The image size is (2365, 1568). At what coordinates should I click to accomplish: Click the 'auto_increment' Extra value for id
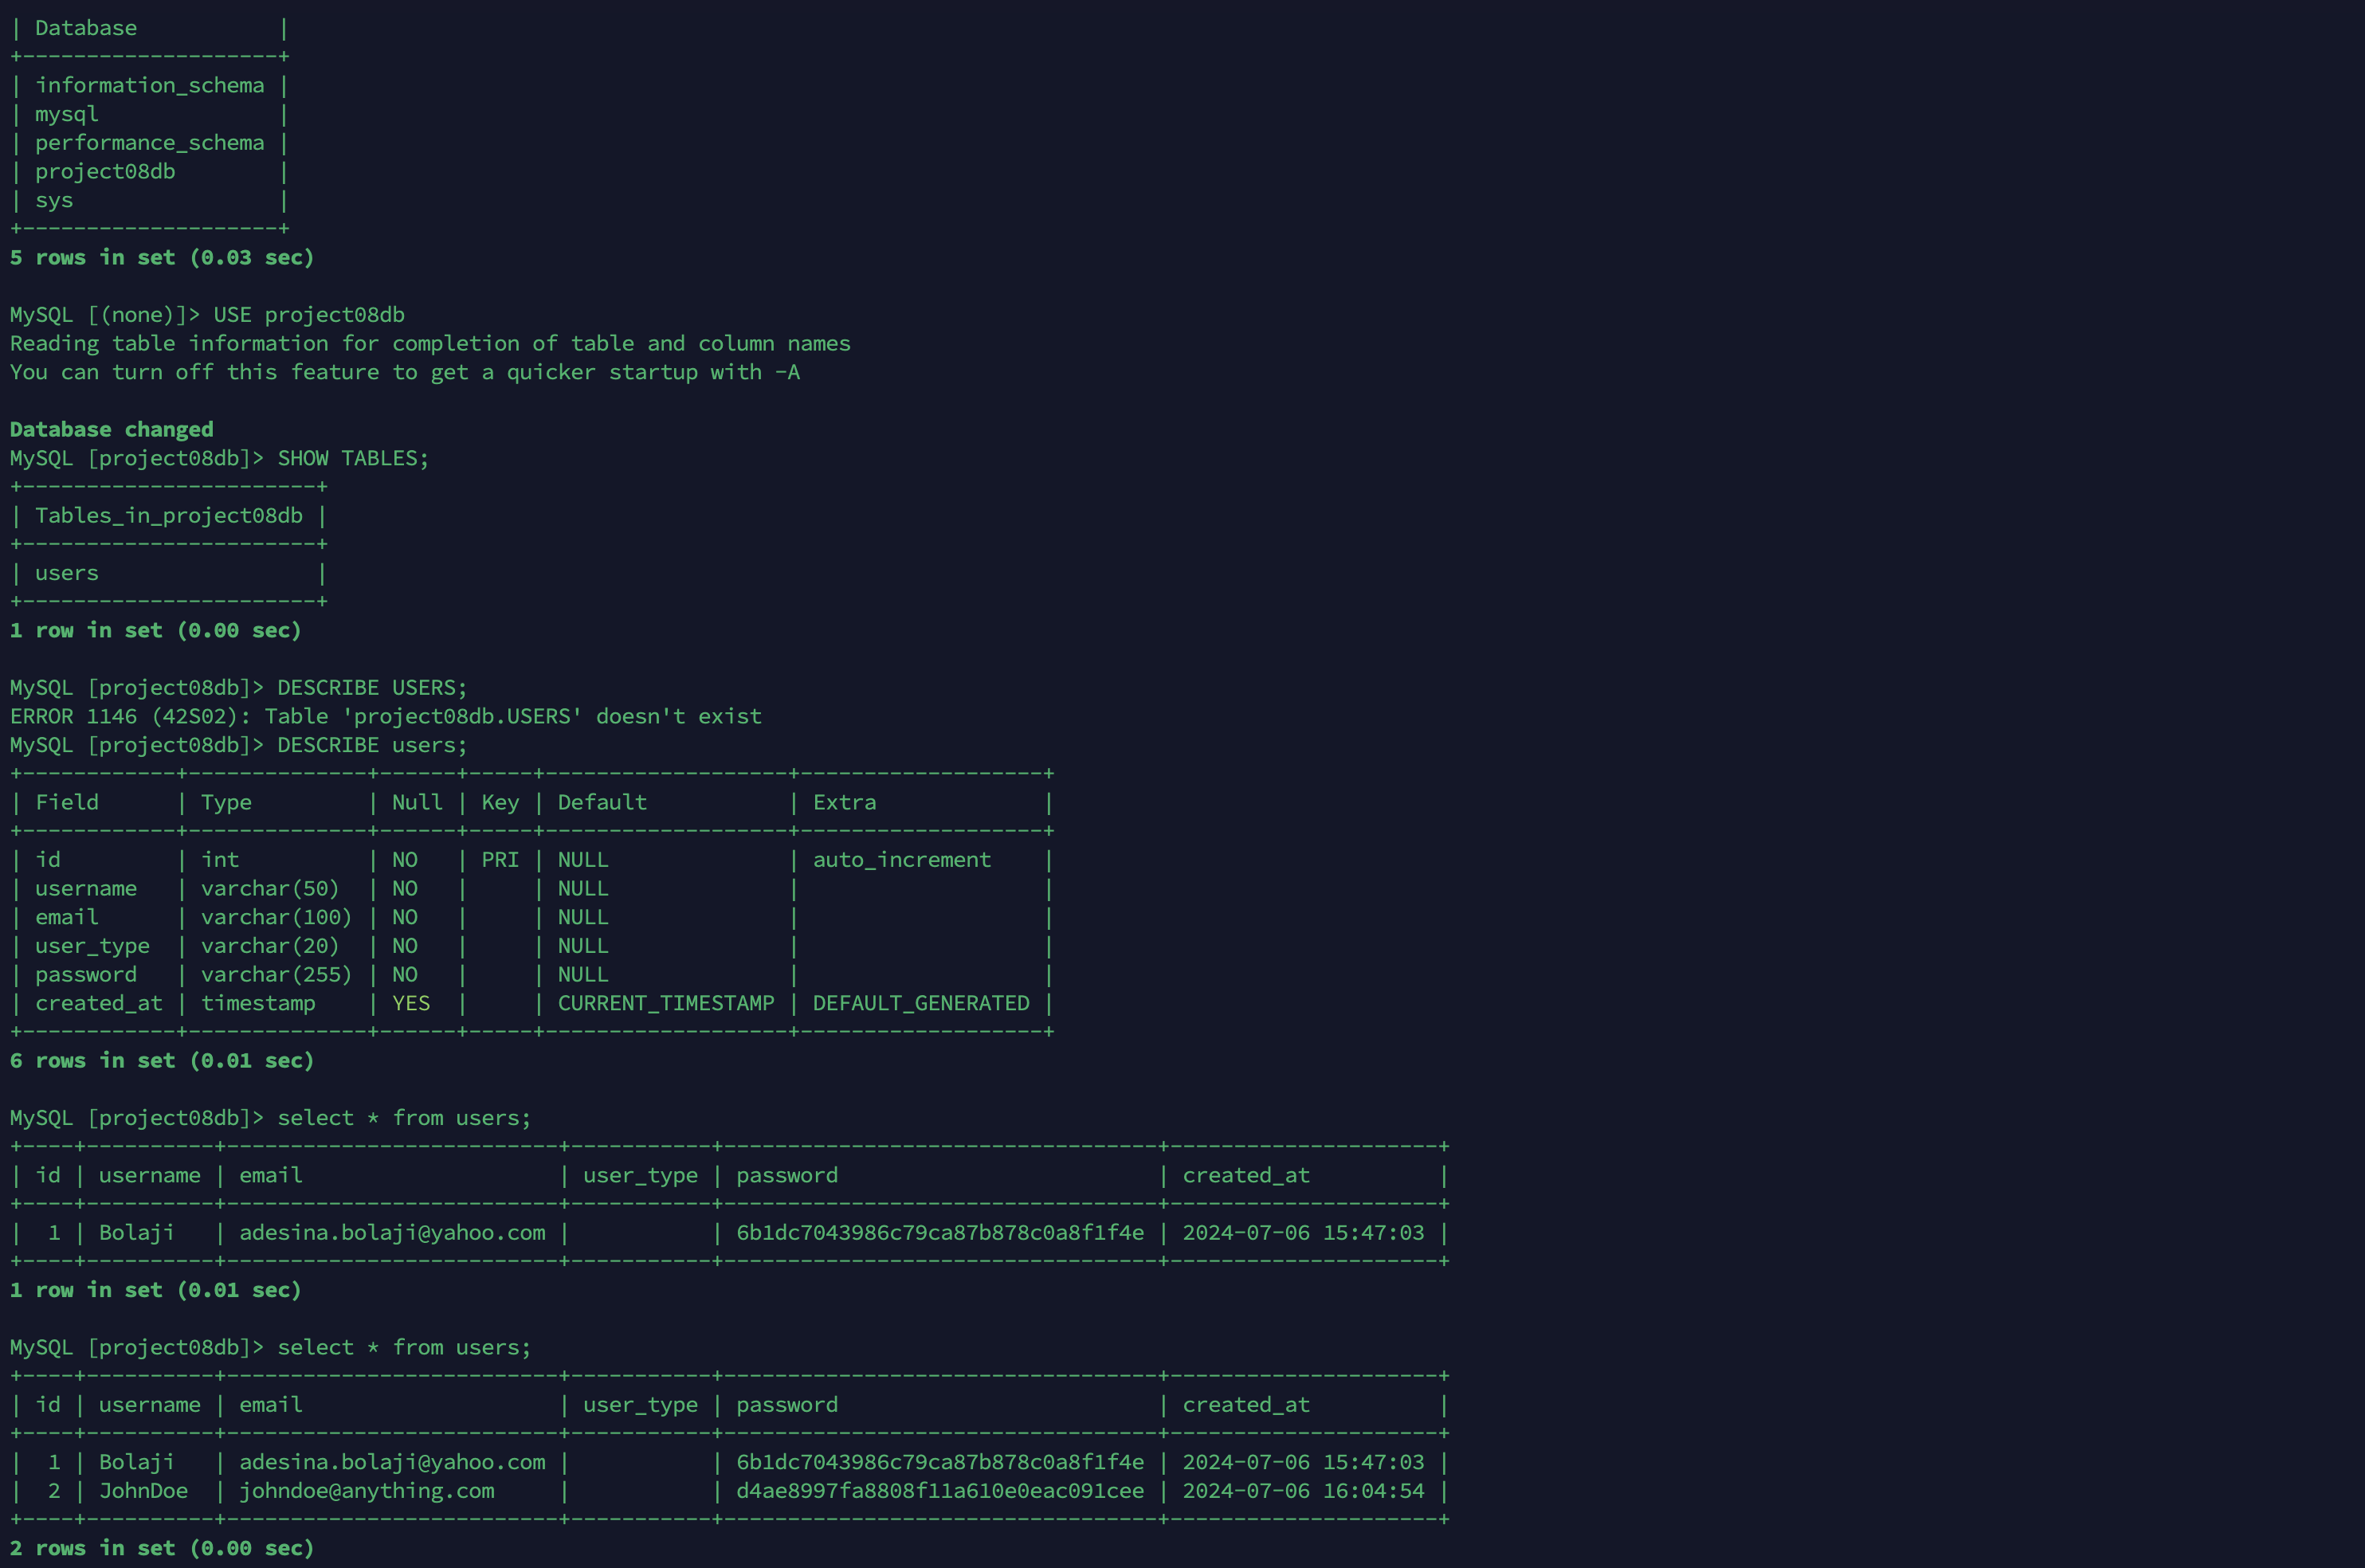tap(903, 859)
